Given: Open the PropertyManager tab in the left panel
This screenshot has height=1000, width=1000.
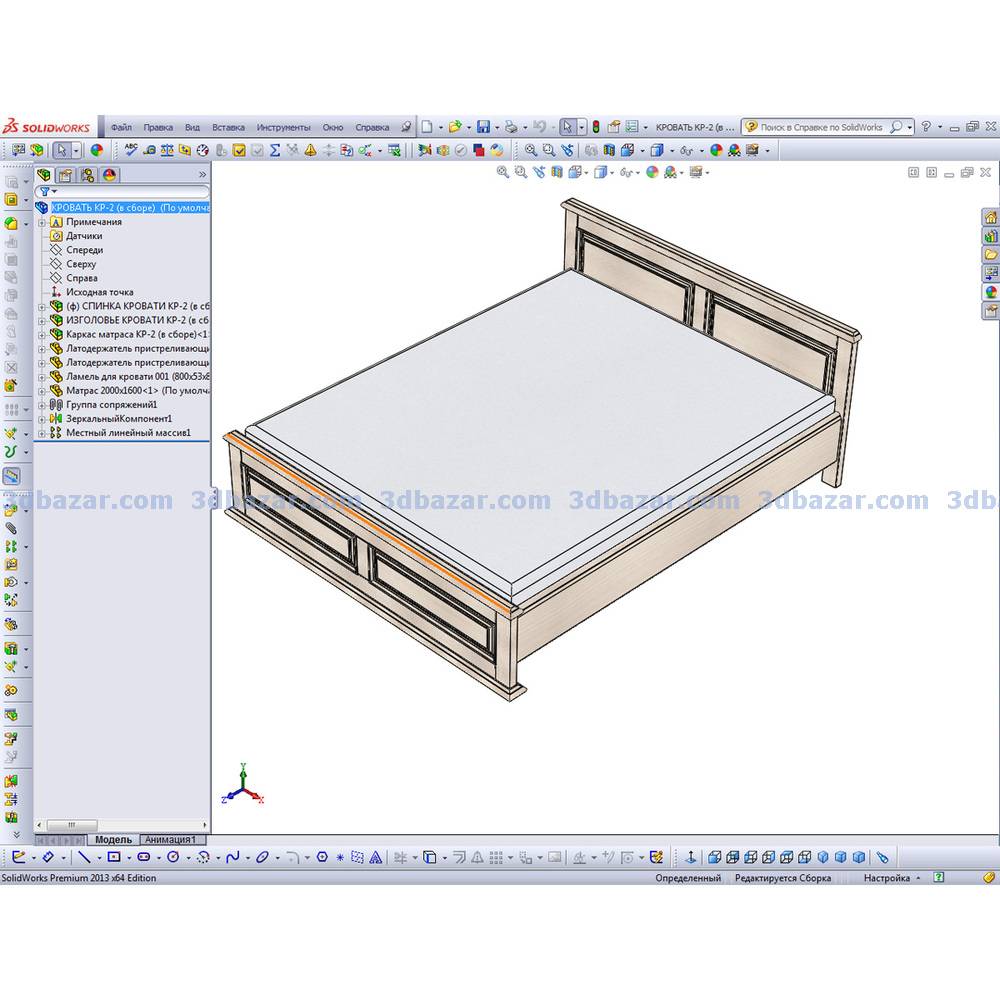Looking at the screenshot, I should [66, 175].
